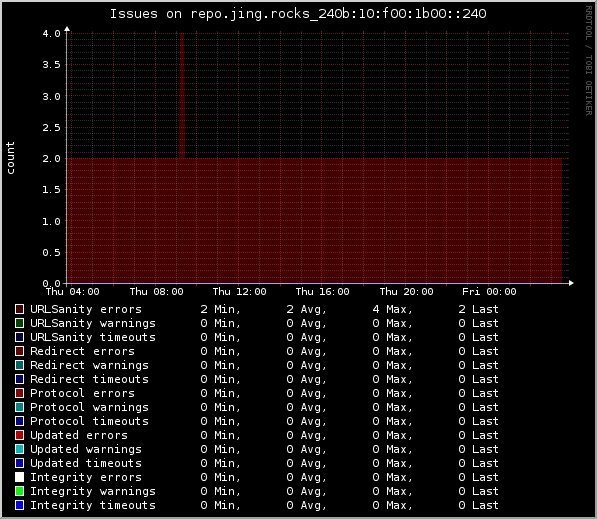597x519 pixels.
Task: Click the Updated errors red swatch
Action: coord(19,435)
